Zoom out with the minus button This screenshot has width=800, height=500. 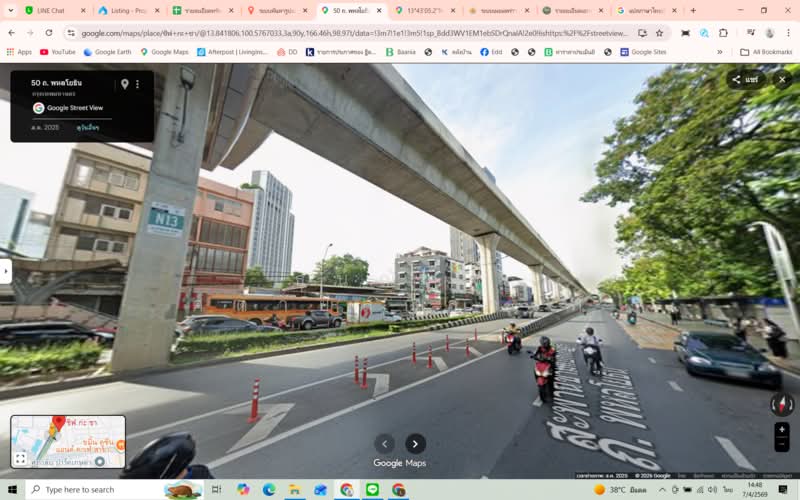coord(781,444)
